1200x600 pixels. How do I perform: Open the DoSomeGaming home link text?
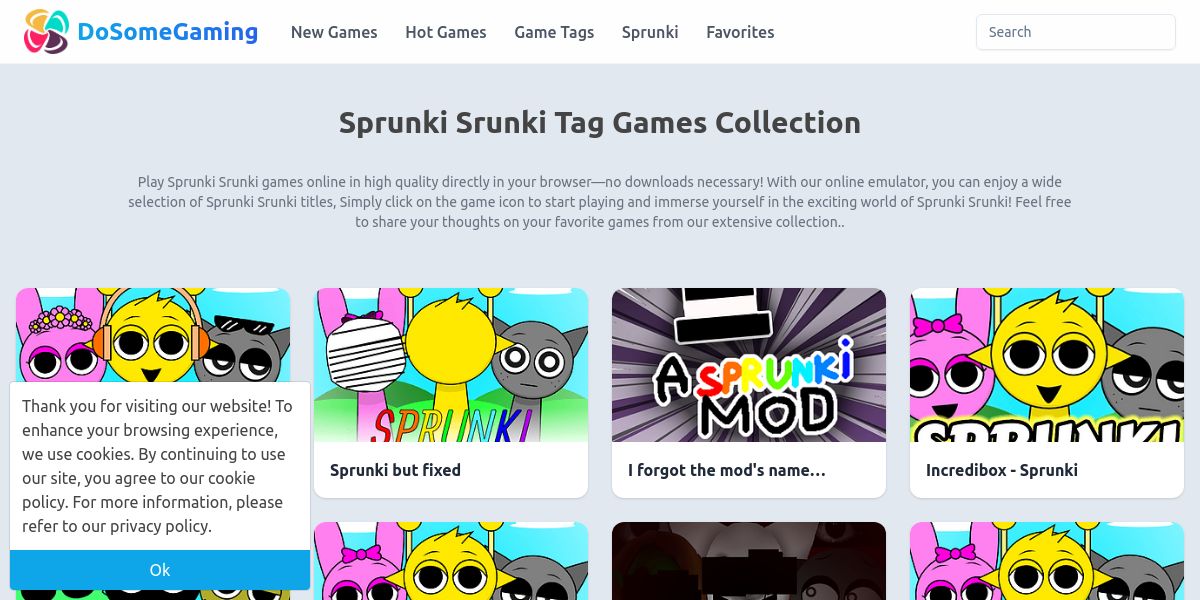pos(168,32)
